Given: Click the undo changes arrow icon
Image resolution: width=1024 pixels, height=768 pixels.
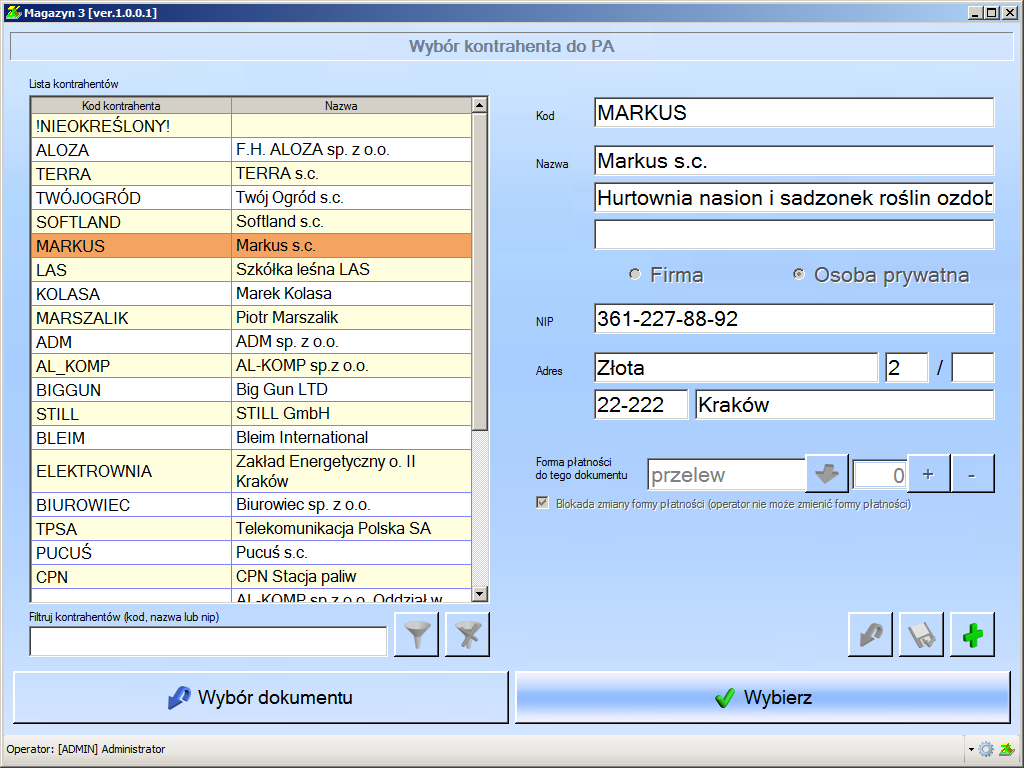Looking at the screenshot, I should point(870,636).
